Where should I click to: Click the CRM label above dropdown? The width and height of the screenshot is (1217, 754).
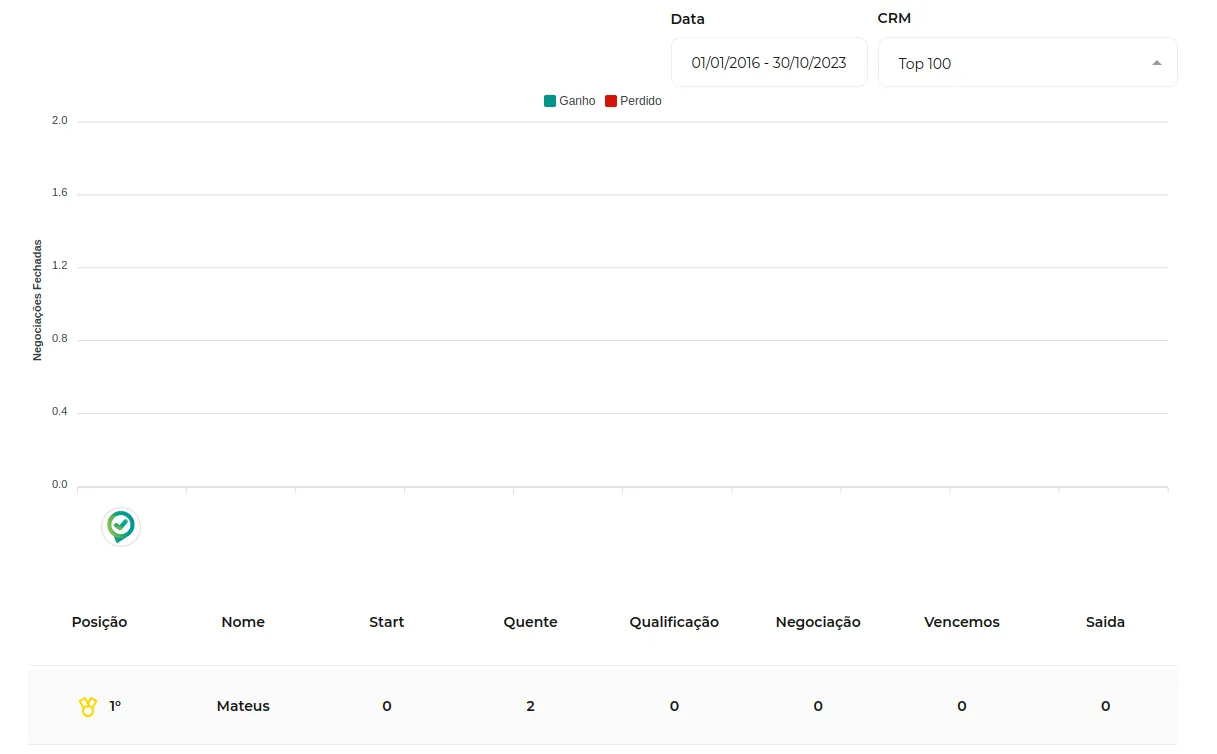[894, 18]
